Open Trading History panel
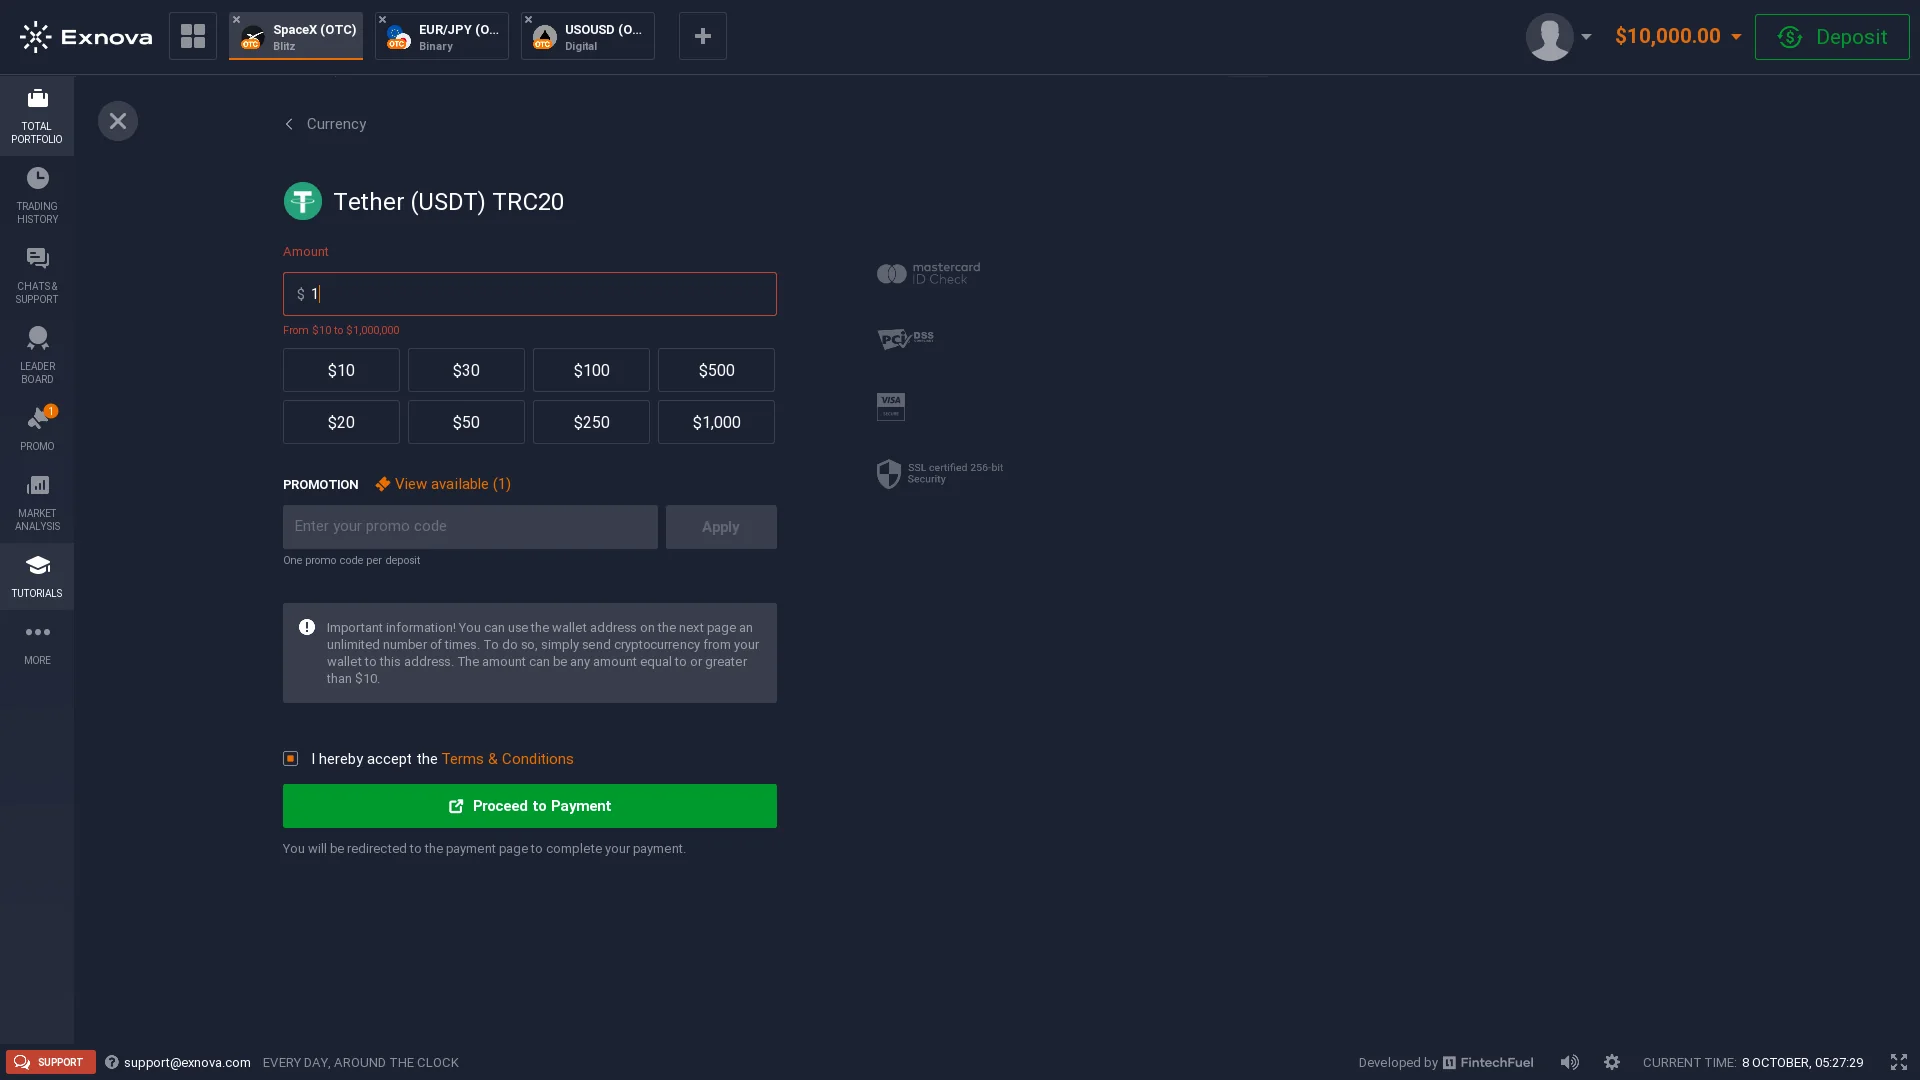Viewport: 1920px width, 1080px height. pos(37,196)
